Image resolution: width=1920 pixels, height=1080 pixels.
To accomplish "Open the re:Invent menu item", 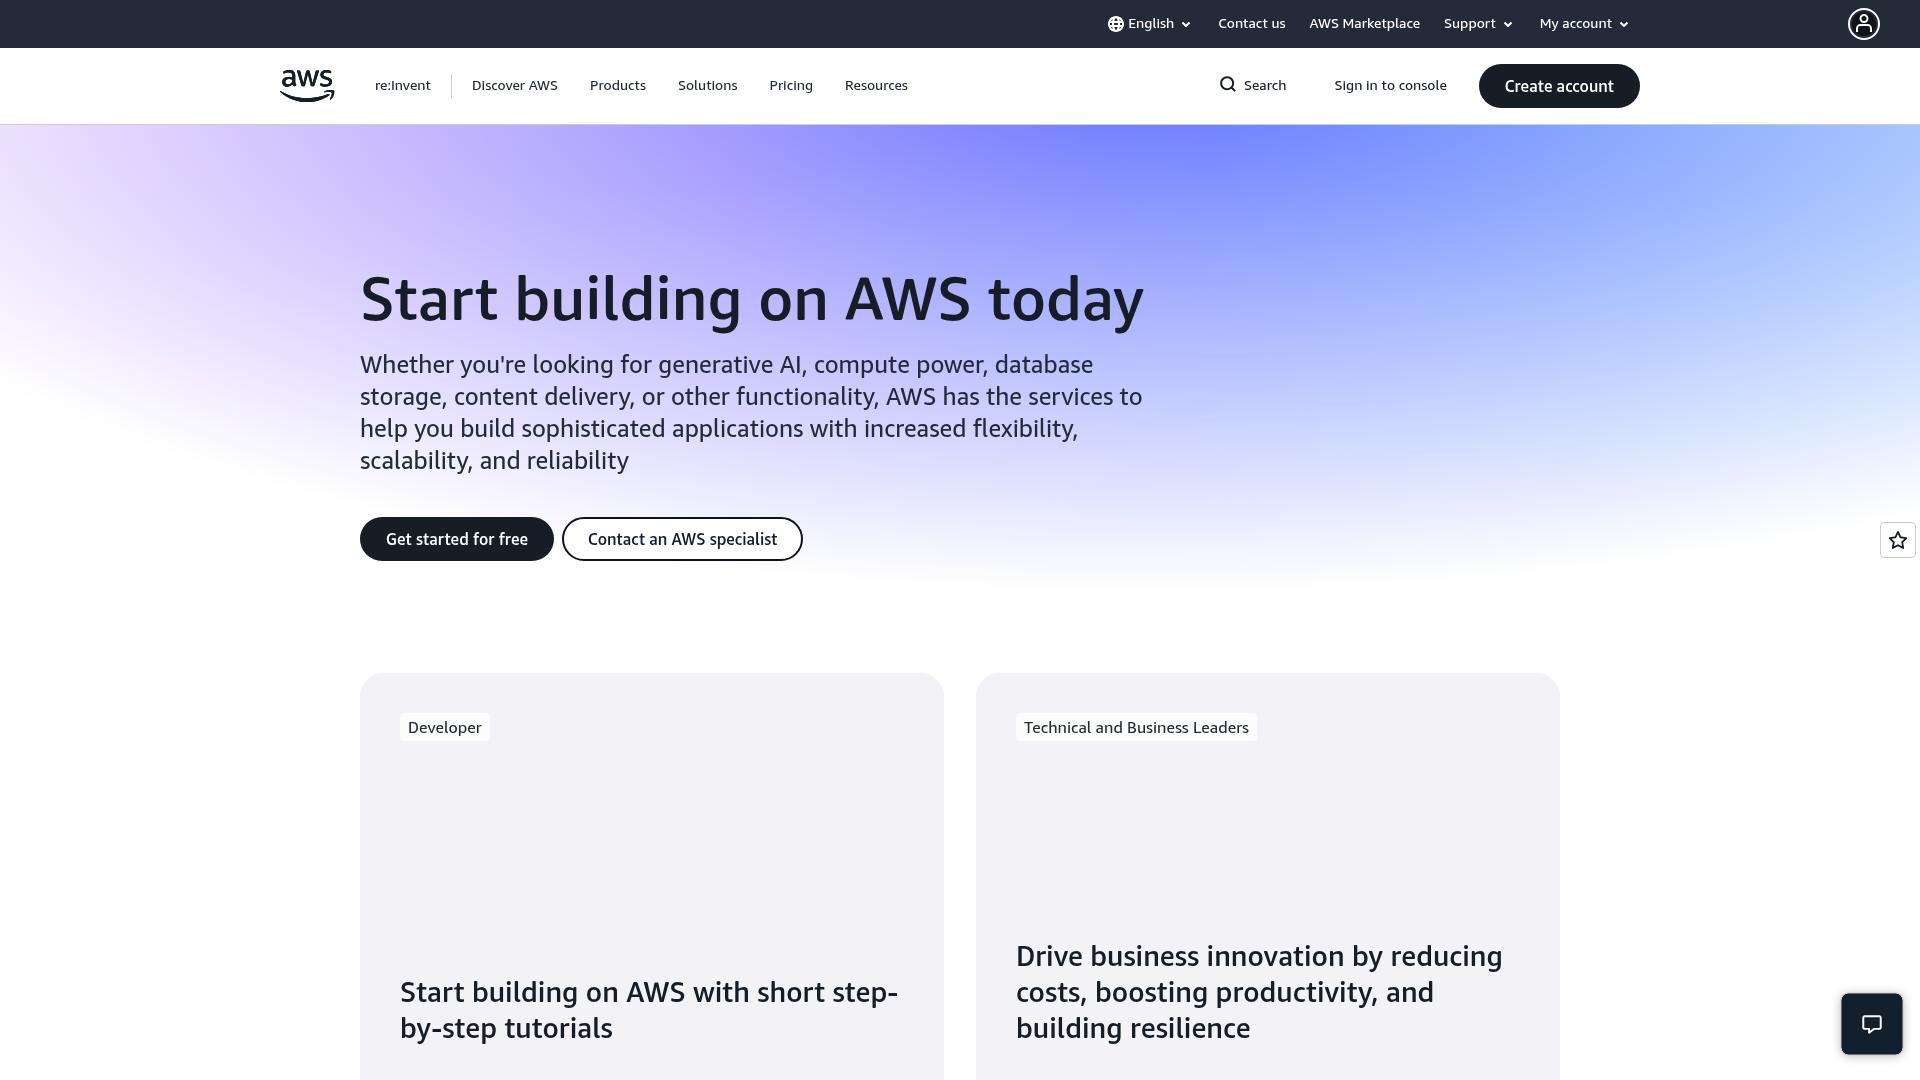I will tap(403, 86).
